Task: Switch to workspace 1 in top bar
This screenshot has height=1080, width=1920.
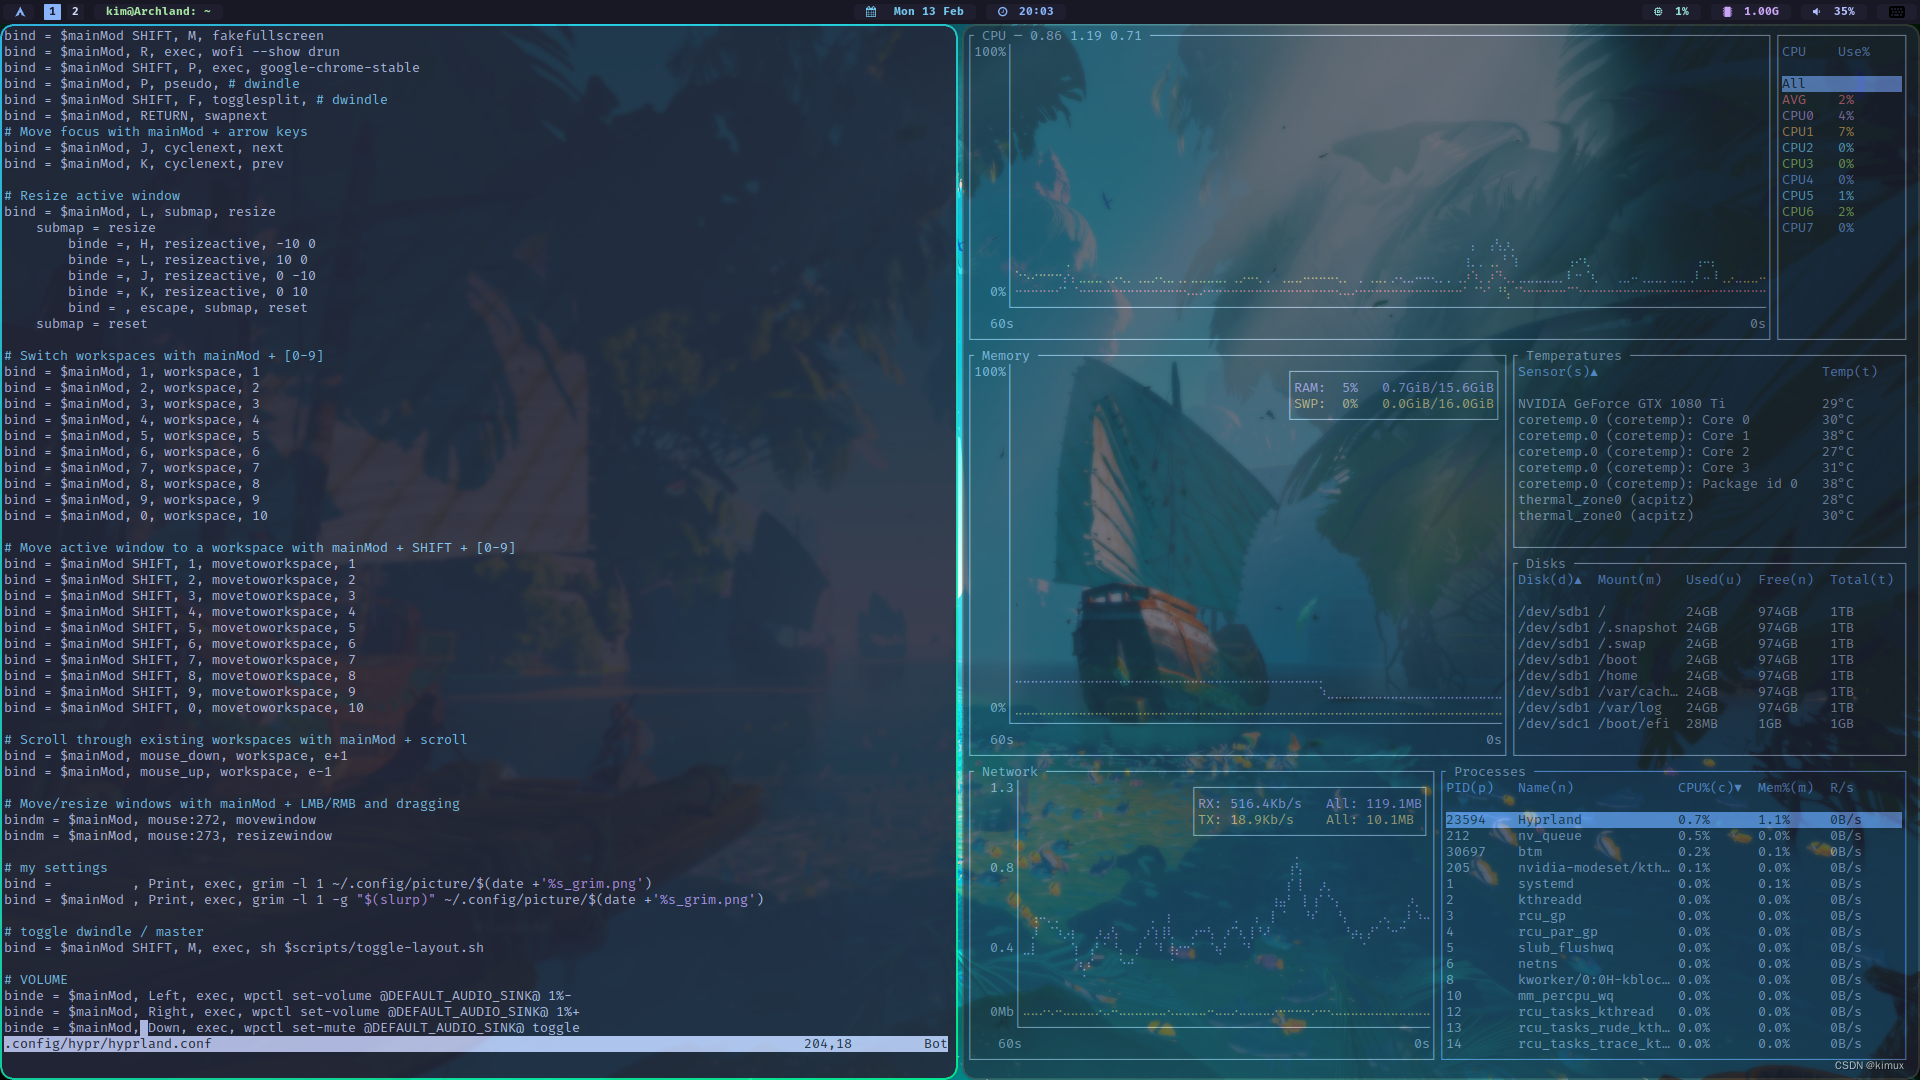Action: click(x=52, y=12)
